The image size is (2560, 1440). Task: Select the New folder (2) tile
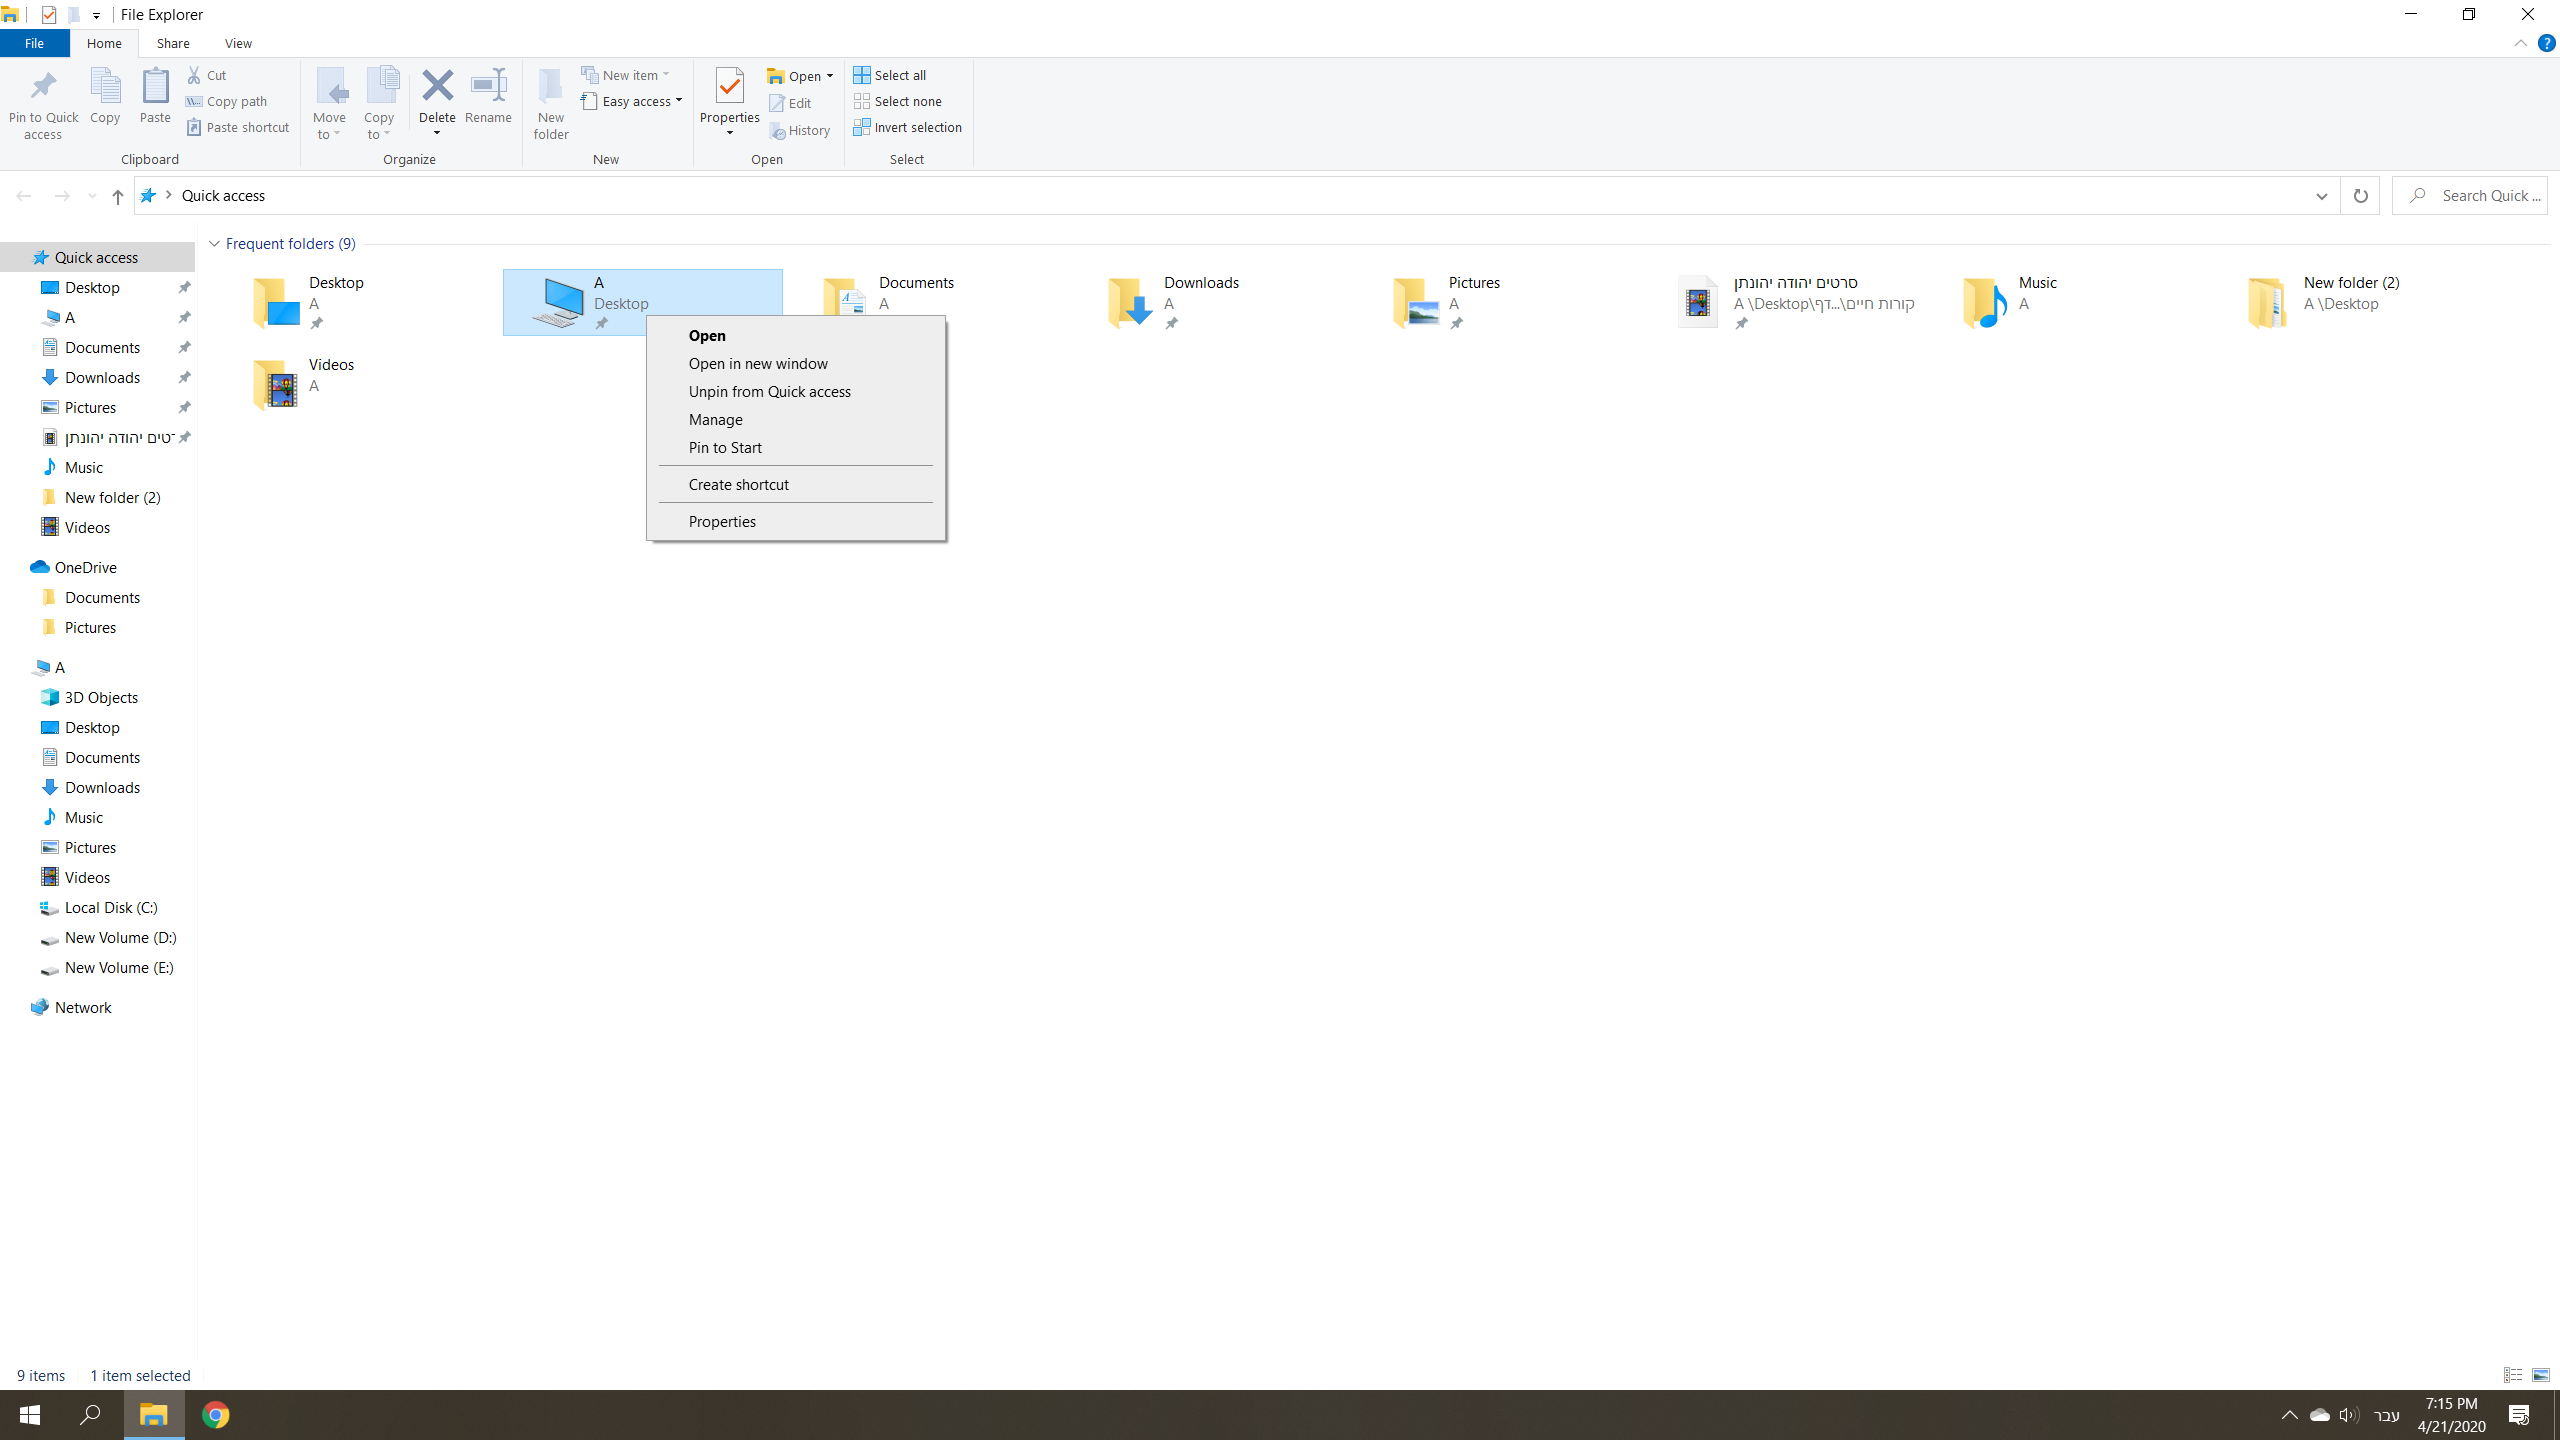(2351, 302)
